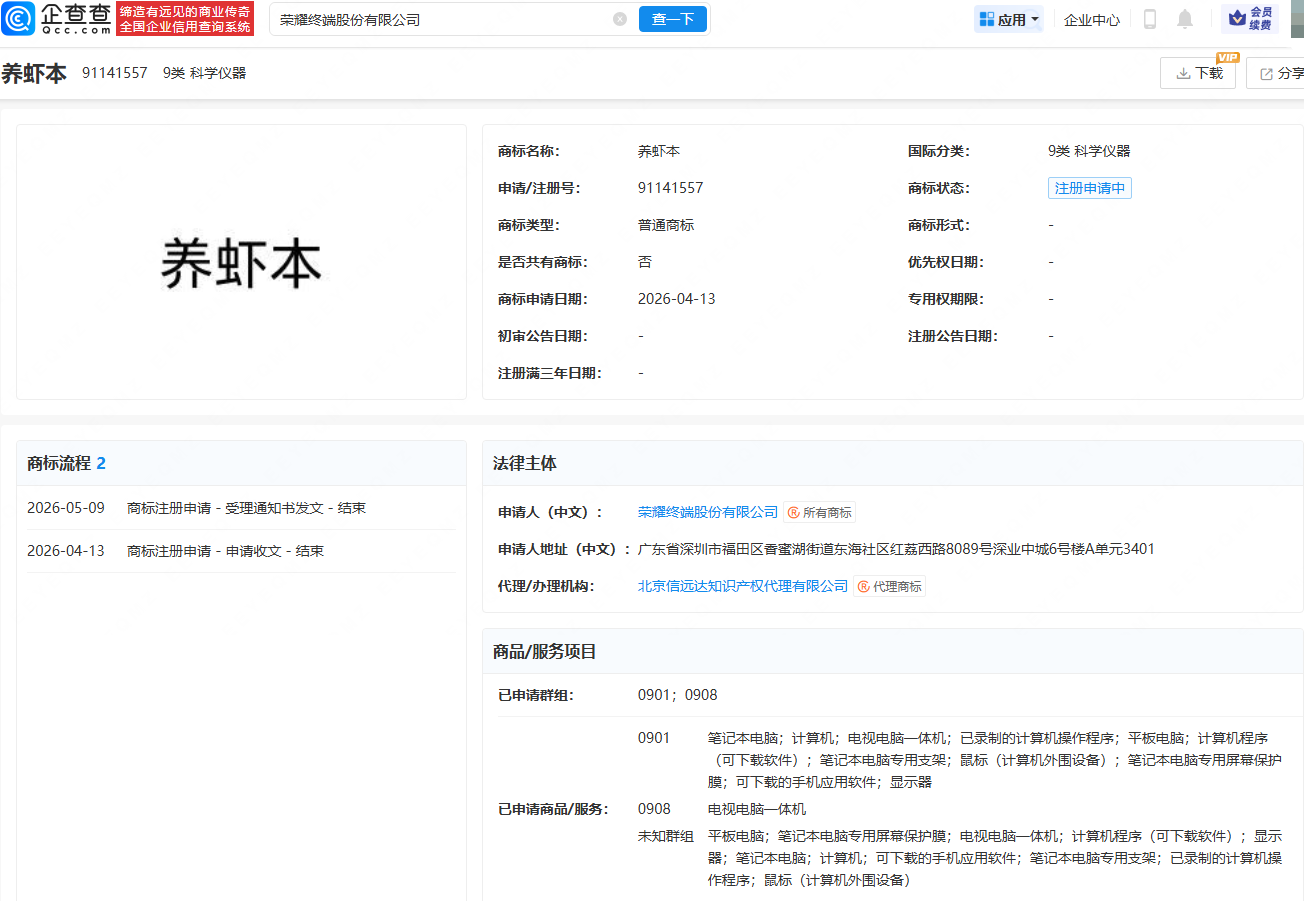The height and width of the screenshot is (901, 1304).
Task: Select the 2026-04-13 申请收文 flow row
Action: coord(241,551)
